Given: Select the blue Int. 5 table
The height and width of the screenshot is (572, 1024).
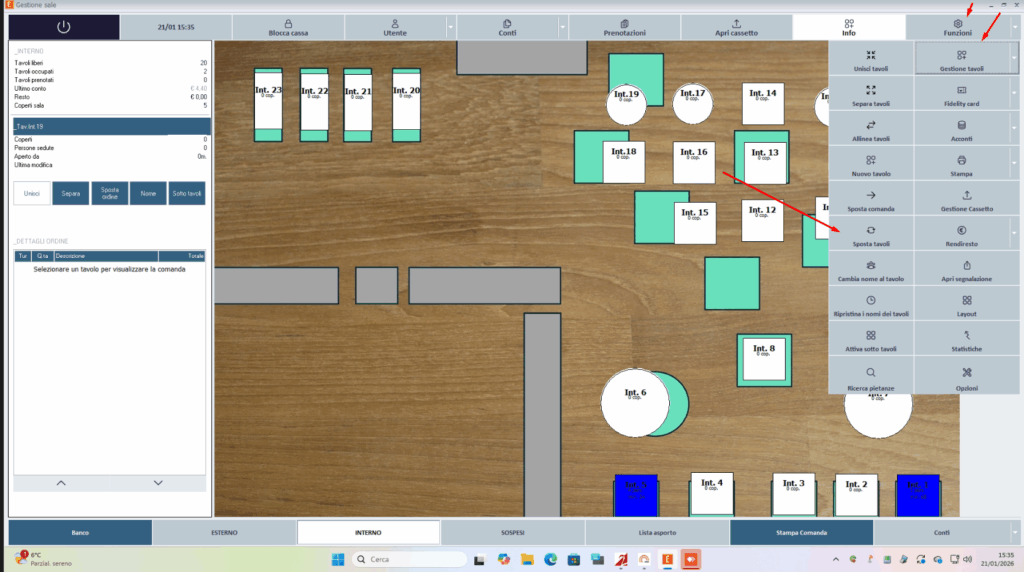Looking at the screenshot, I should coord(635,495).
